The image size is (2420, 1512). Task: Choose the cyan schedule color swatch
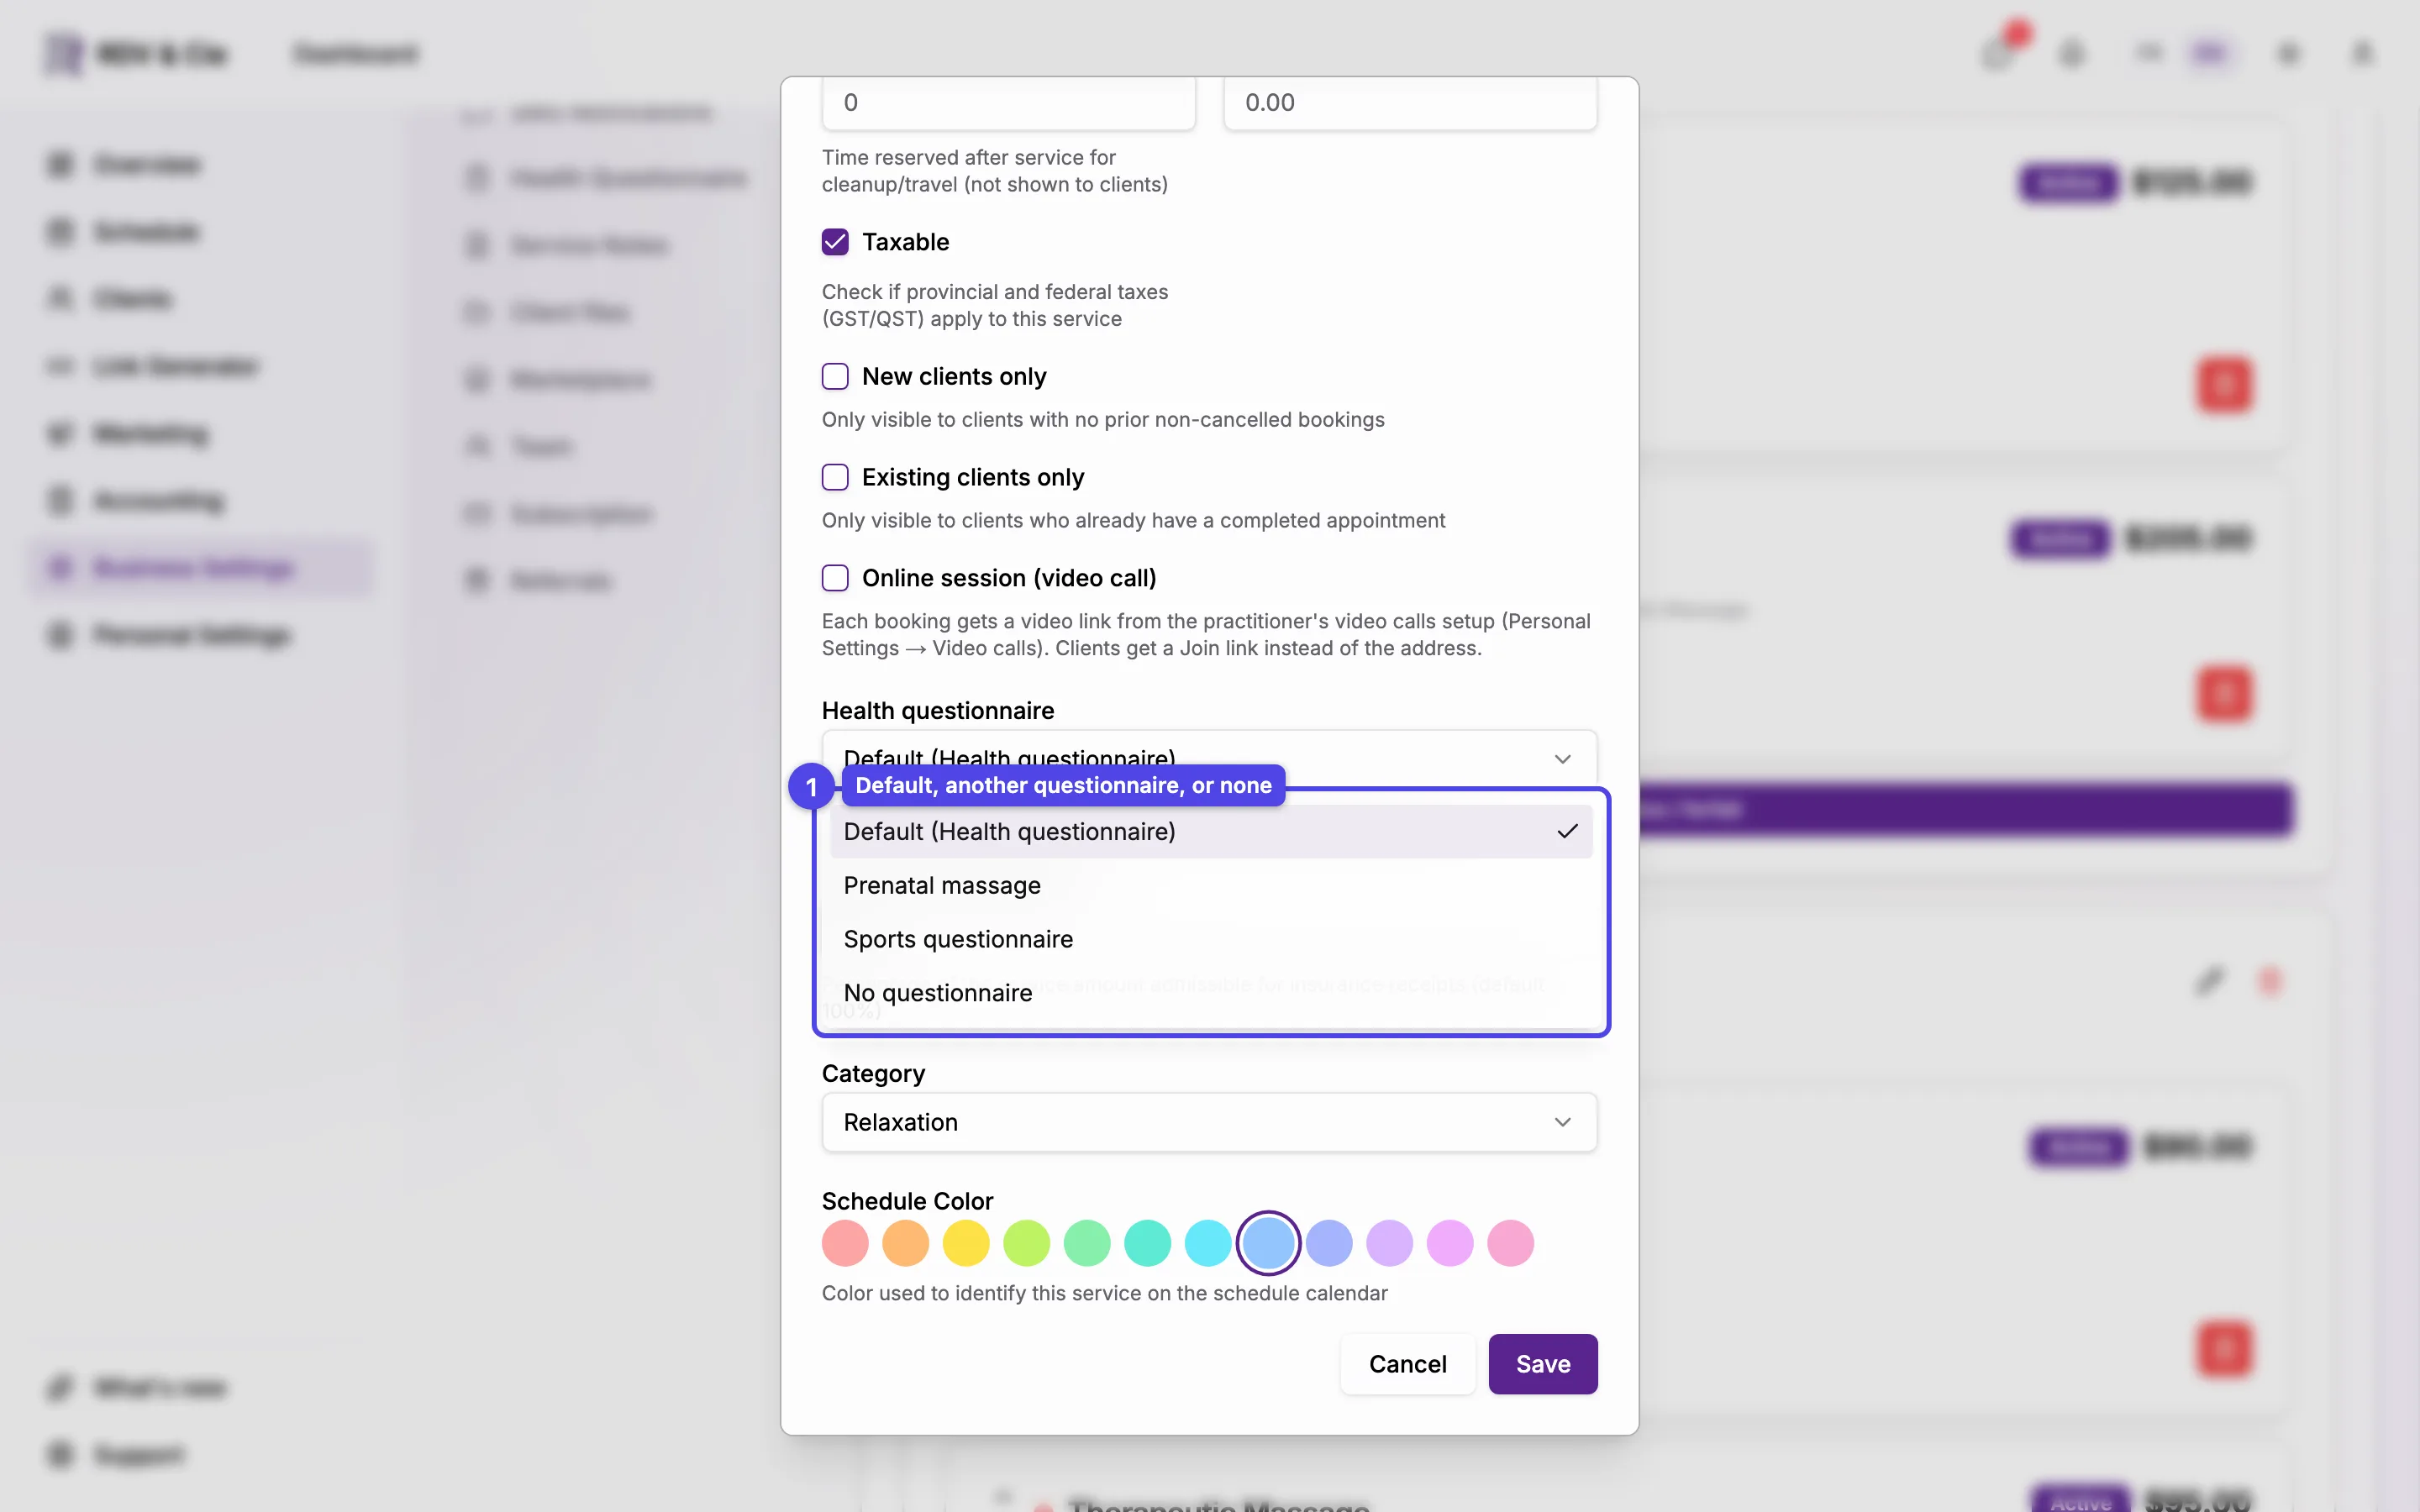tap(1208, 1243)
